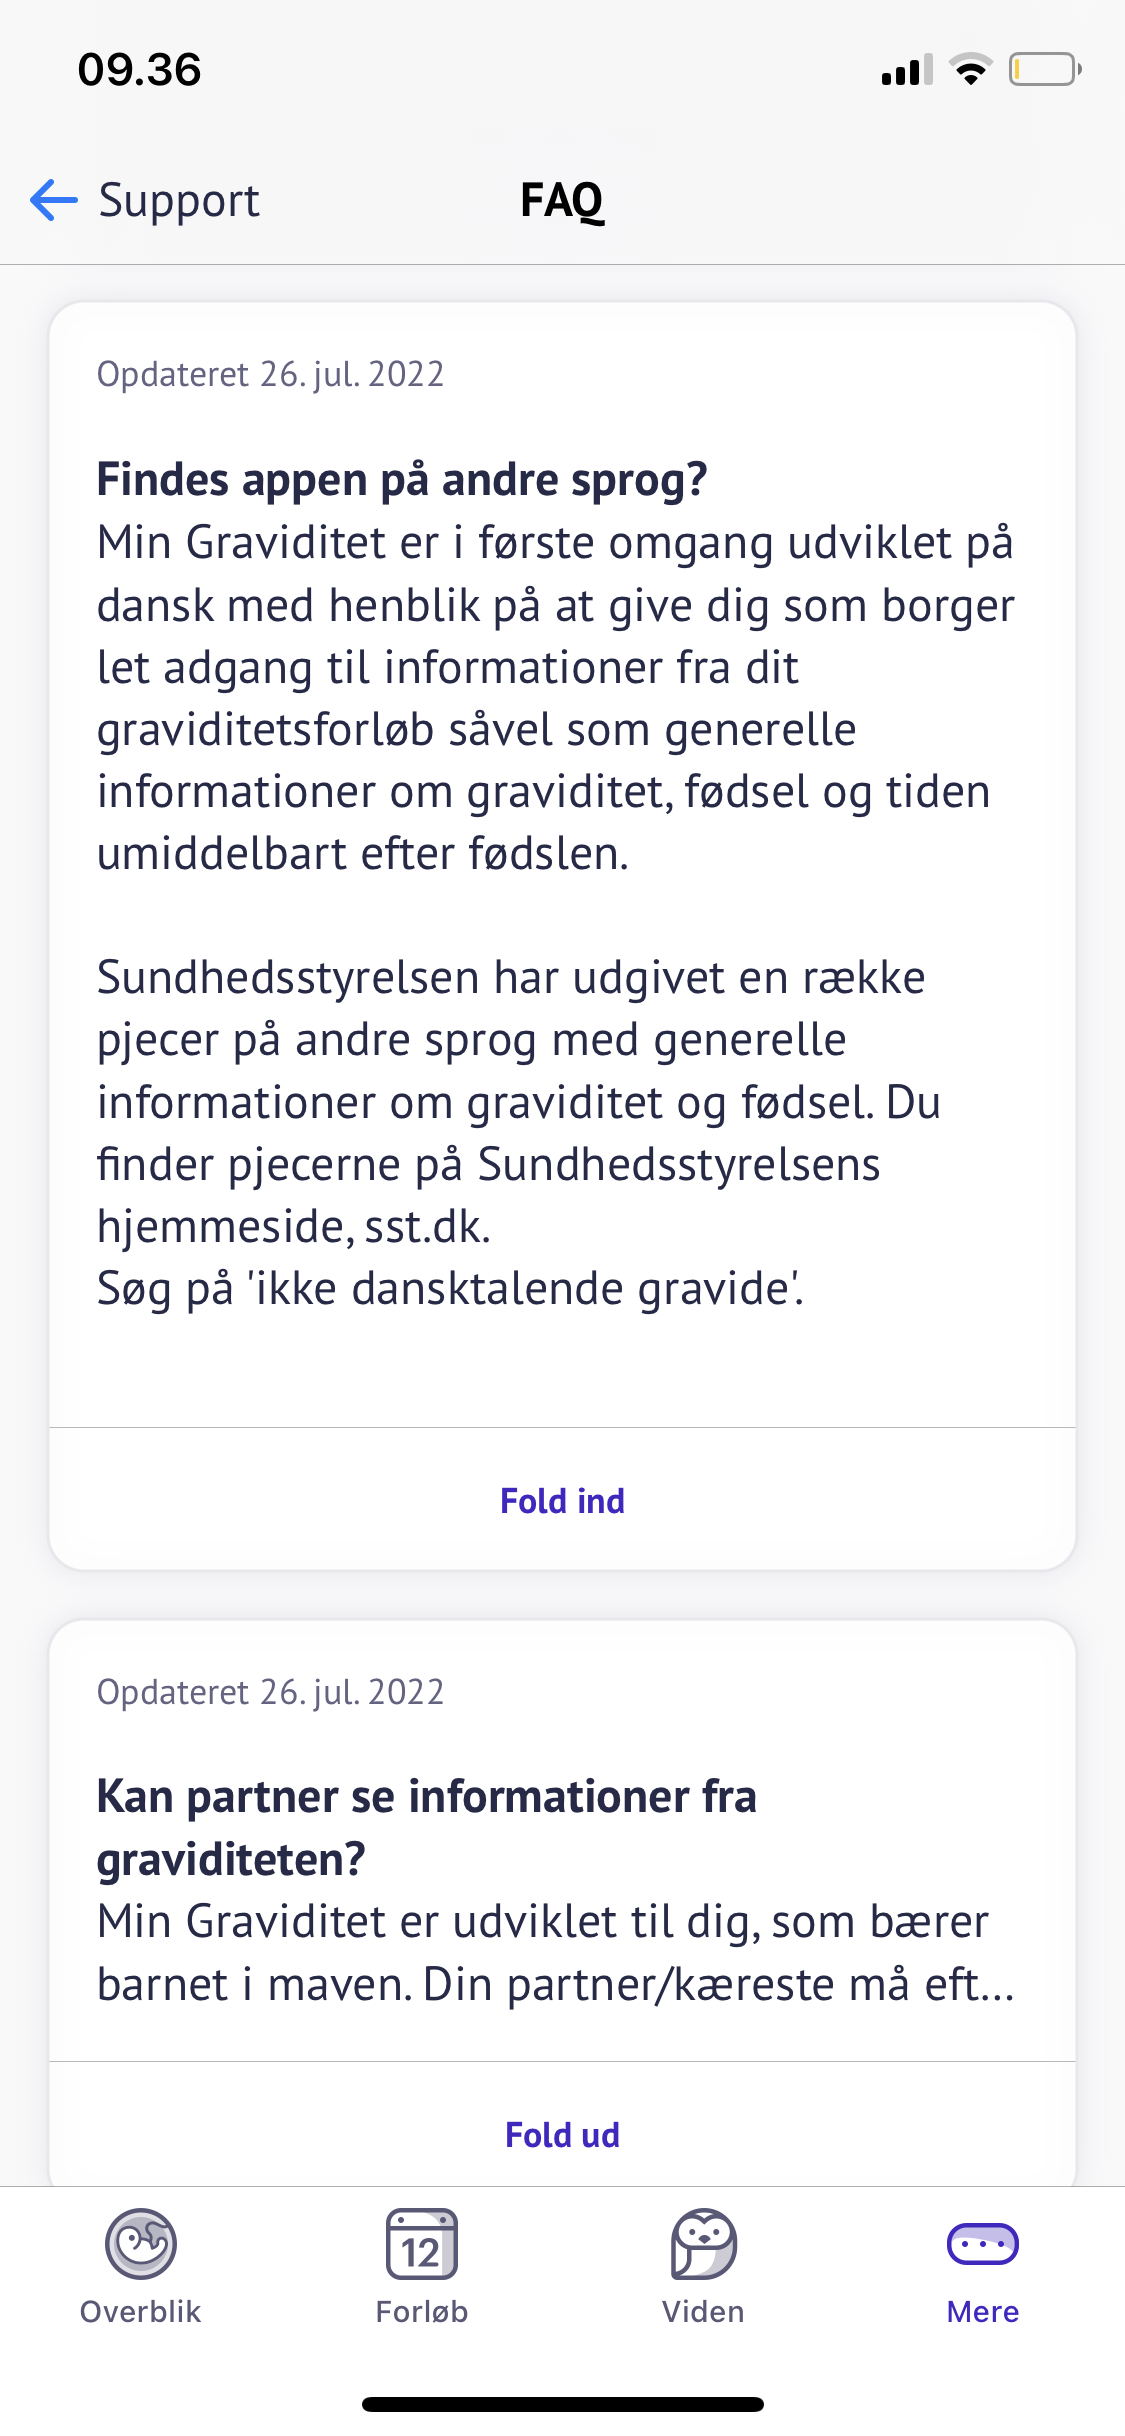Tap the cellular signal bars icon
Screen dimensions: 1125x2436
[x=906, y=70]
